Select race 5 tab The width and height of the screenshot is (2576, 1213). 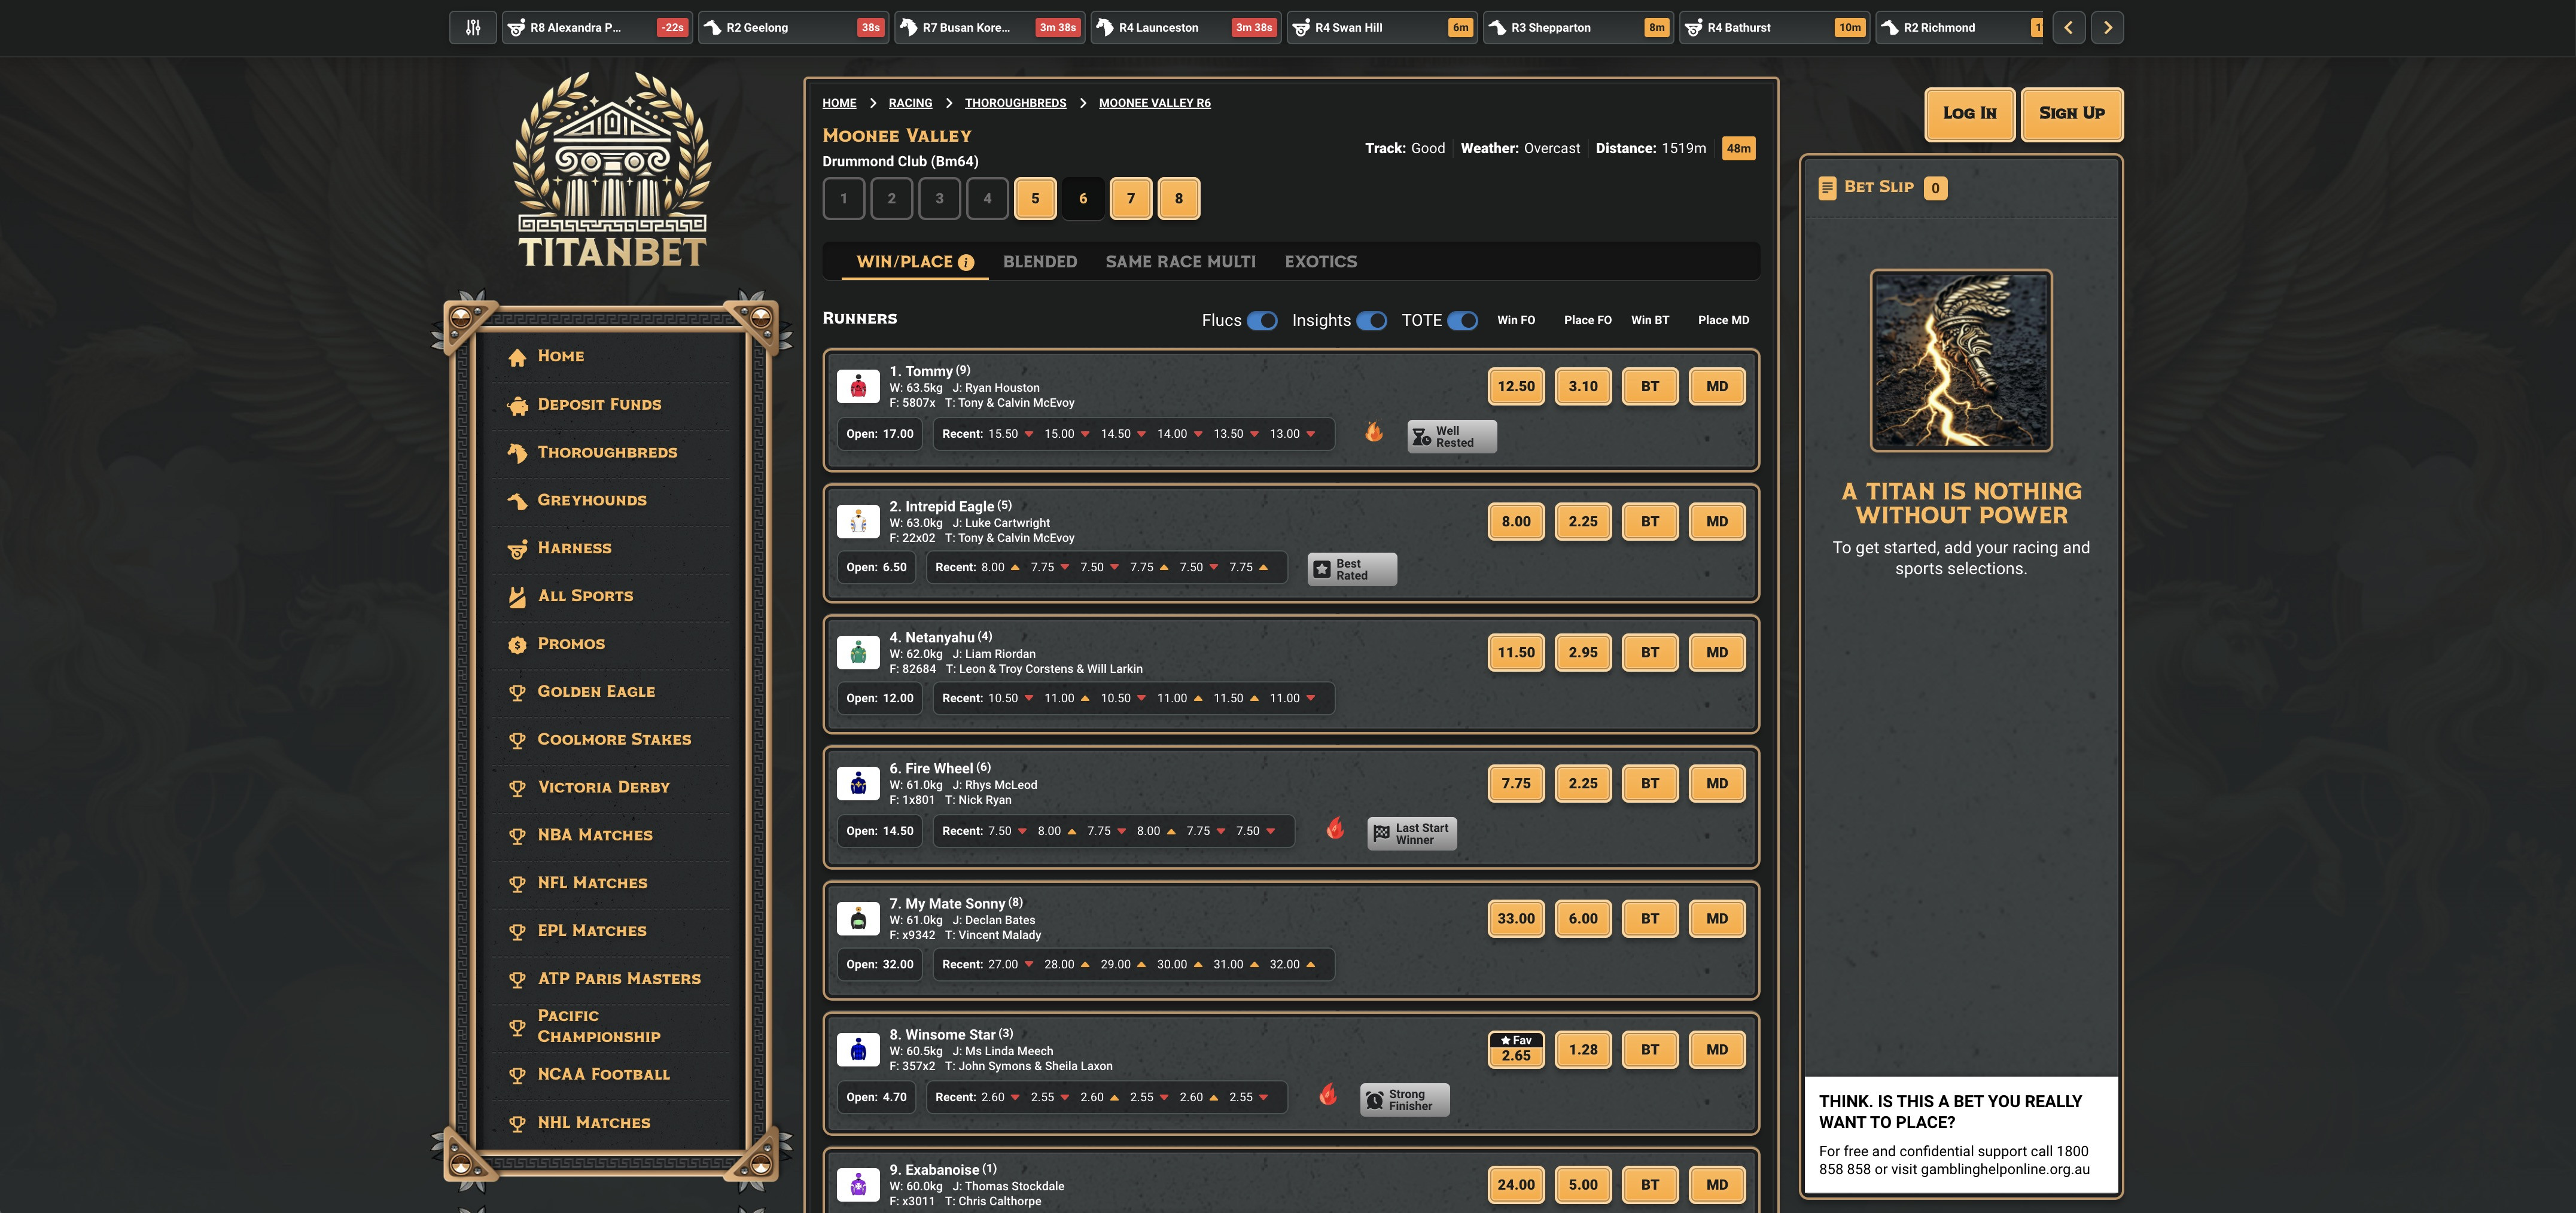[x=1035, y=198]
